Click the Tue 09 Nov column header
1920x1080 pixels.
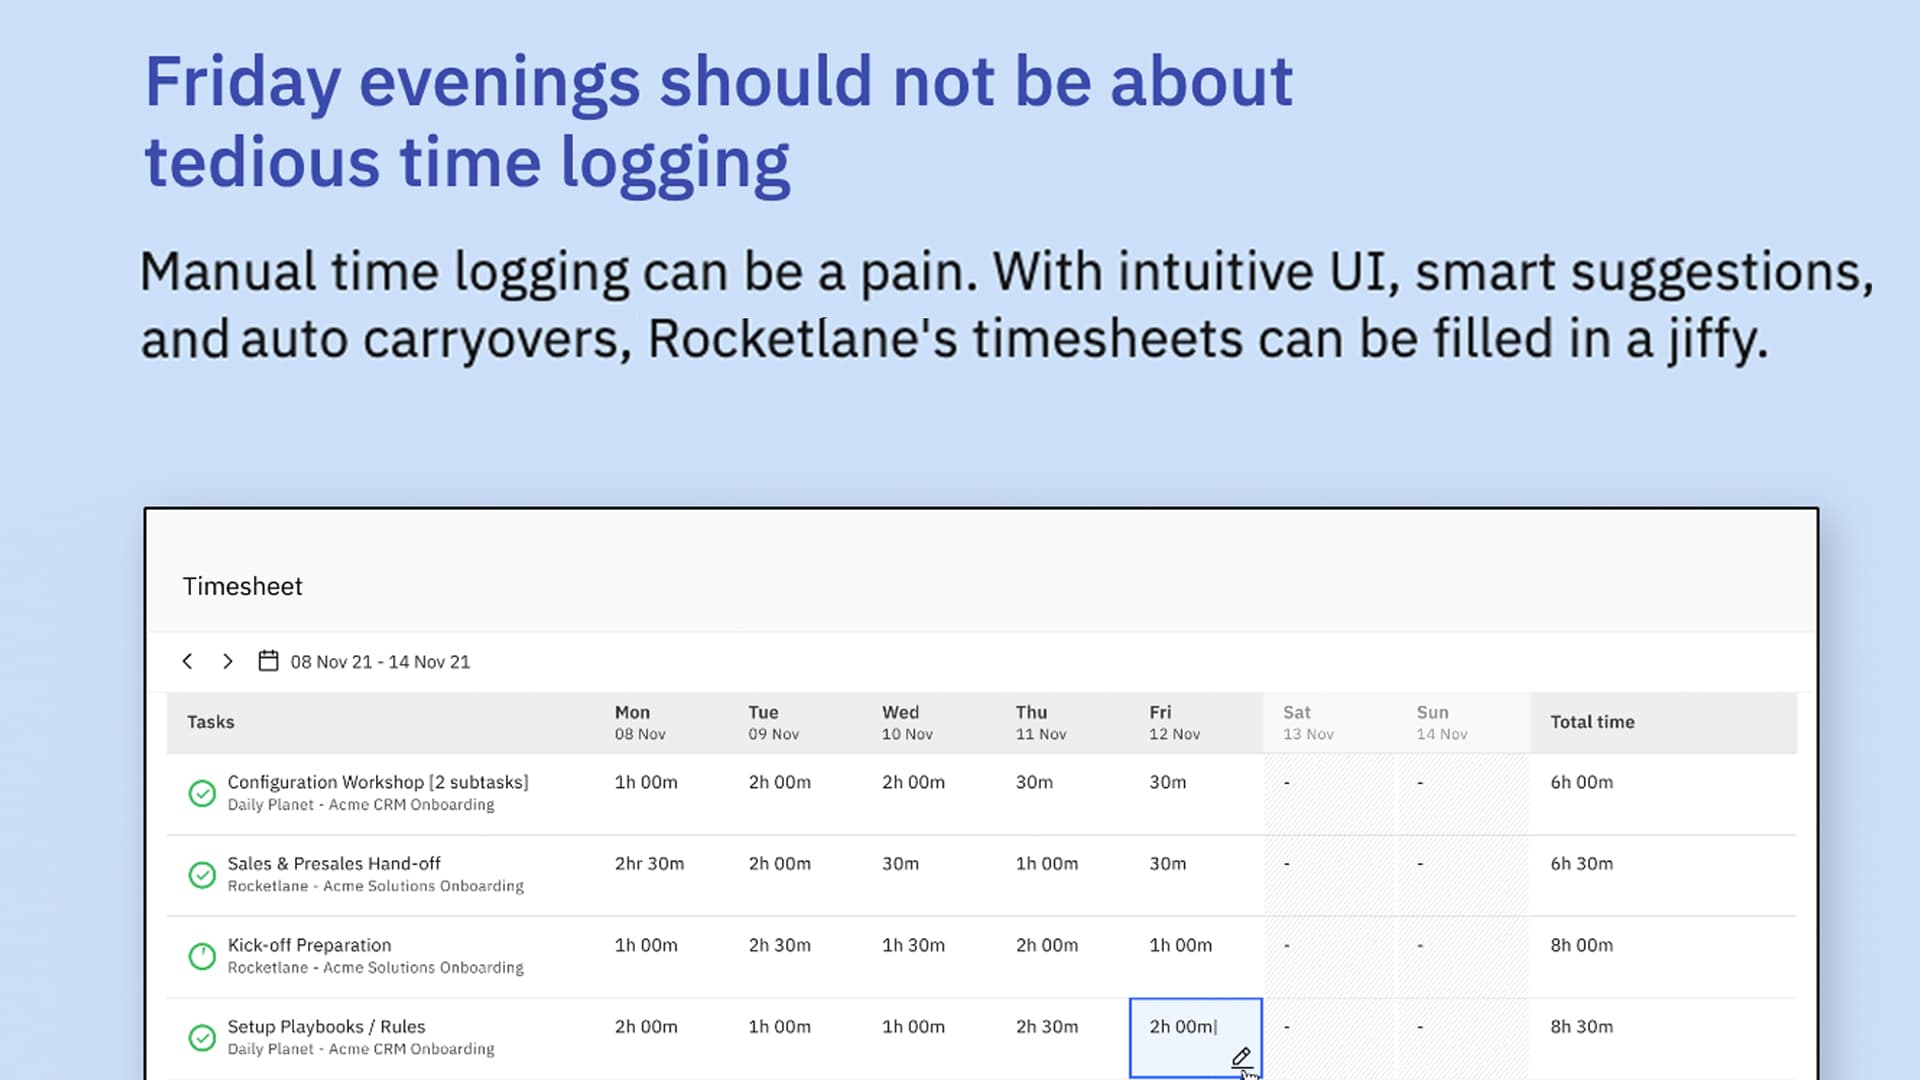pyautogui.click(x=773, y=722)
